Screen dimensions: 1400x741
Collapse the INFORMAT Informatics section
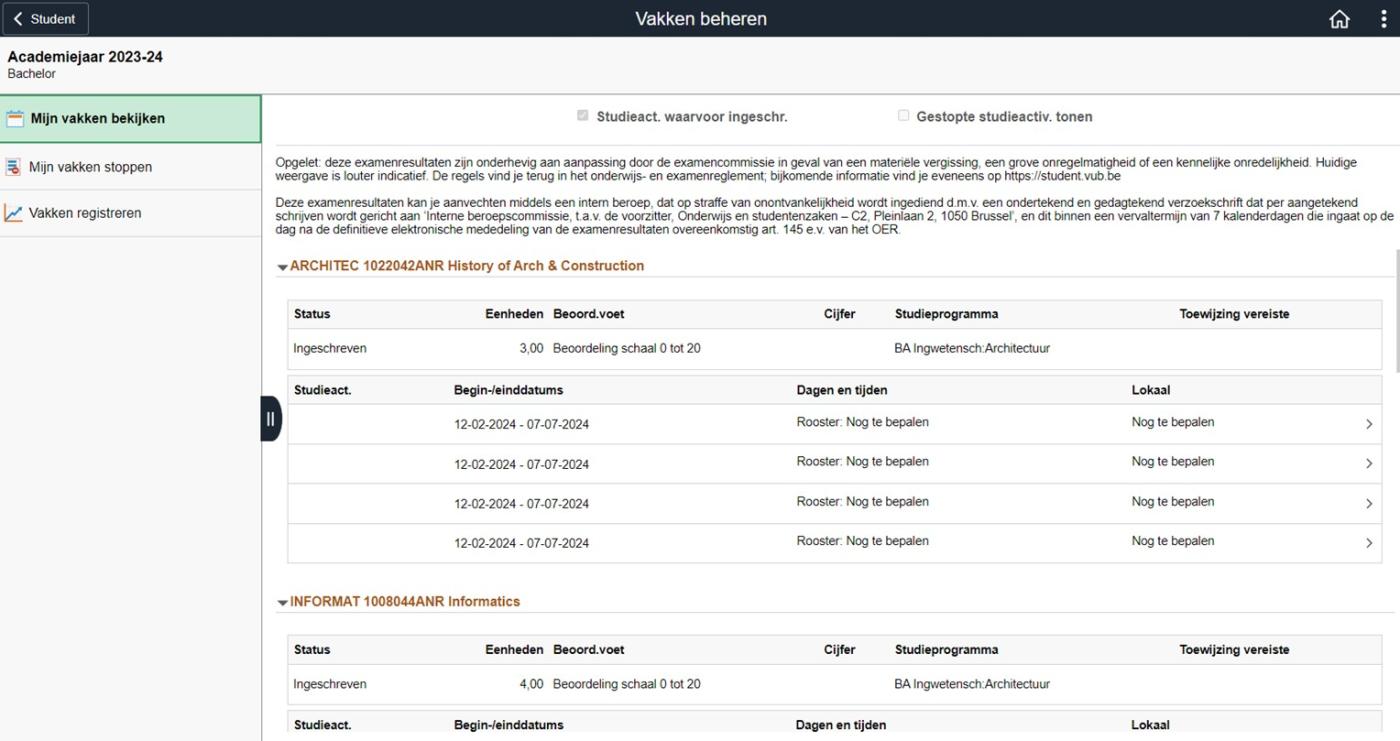click(283, 603)
